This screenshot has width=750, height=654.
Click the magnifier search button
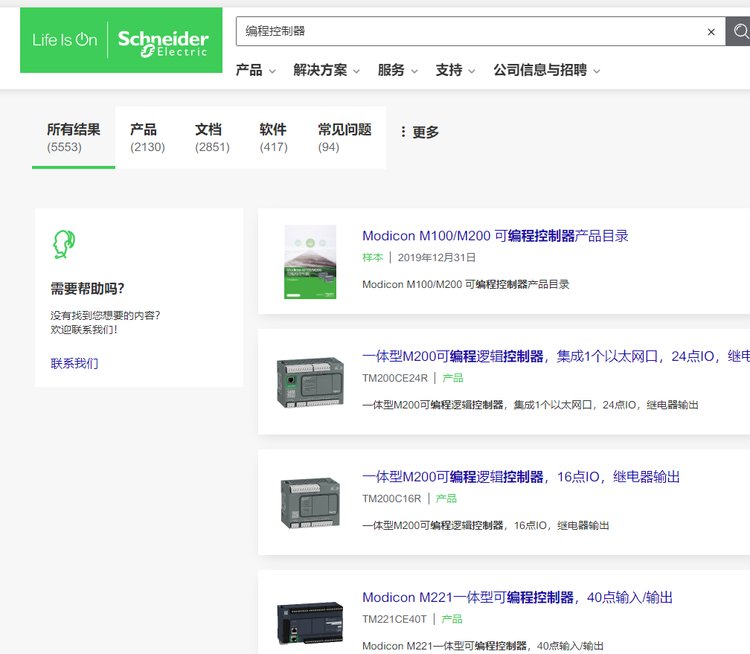pos(740,32)
